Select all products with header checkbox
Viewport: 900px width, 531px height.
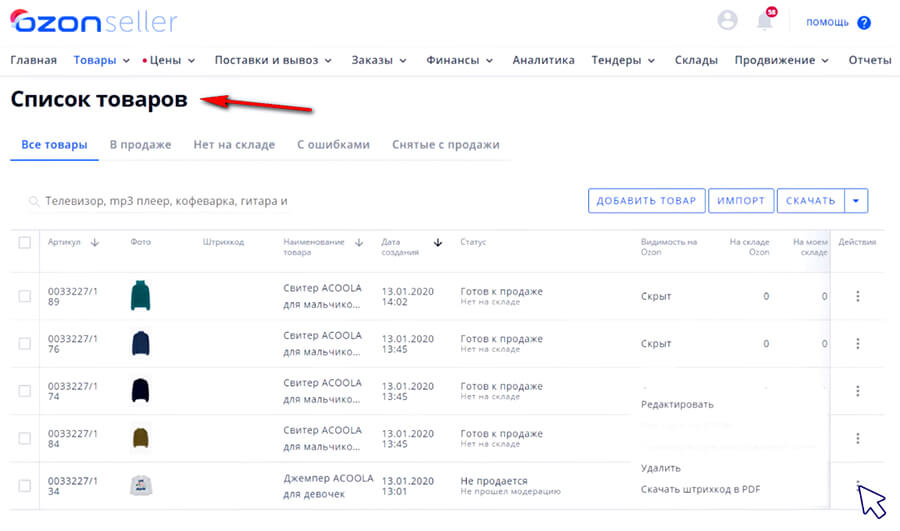tap(25, 242)
